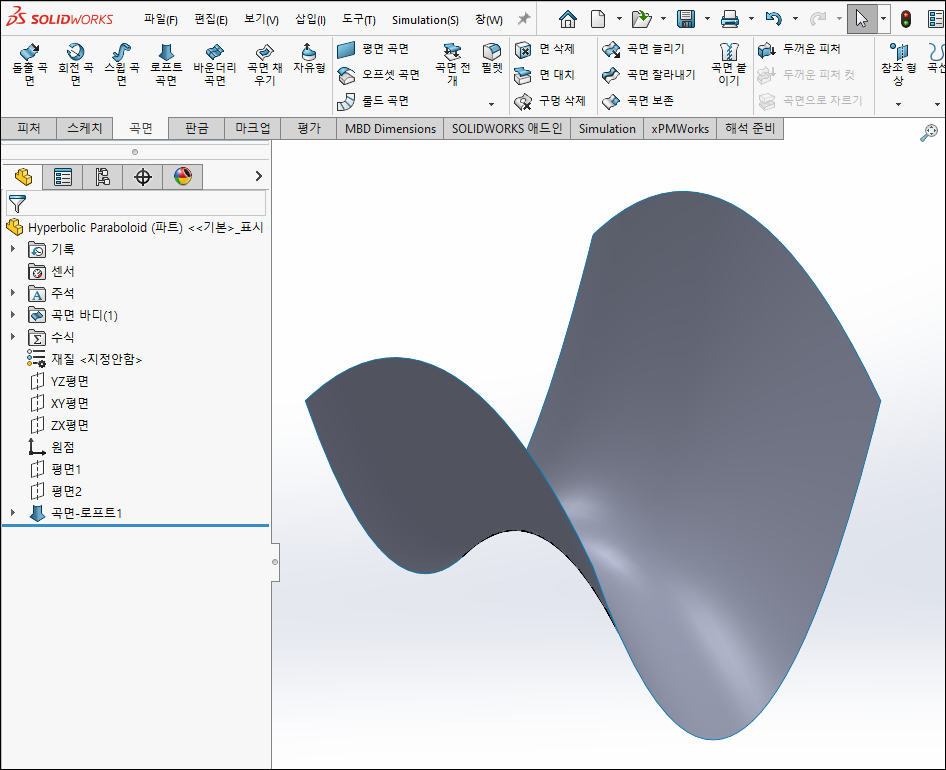The width and height of the screenshot is (946, 770).
Task: Expand more manager tabs arrow
Action: (259, 176)
